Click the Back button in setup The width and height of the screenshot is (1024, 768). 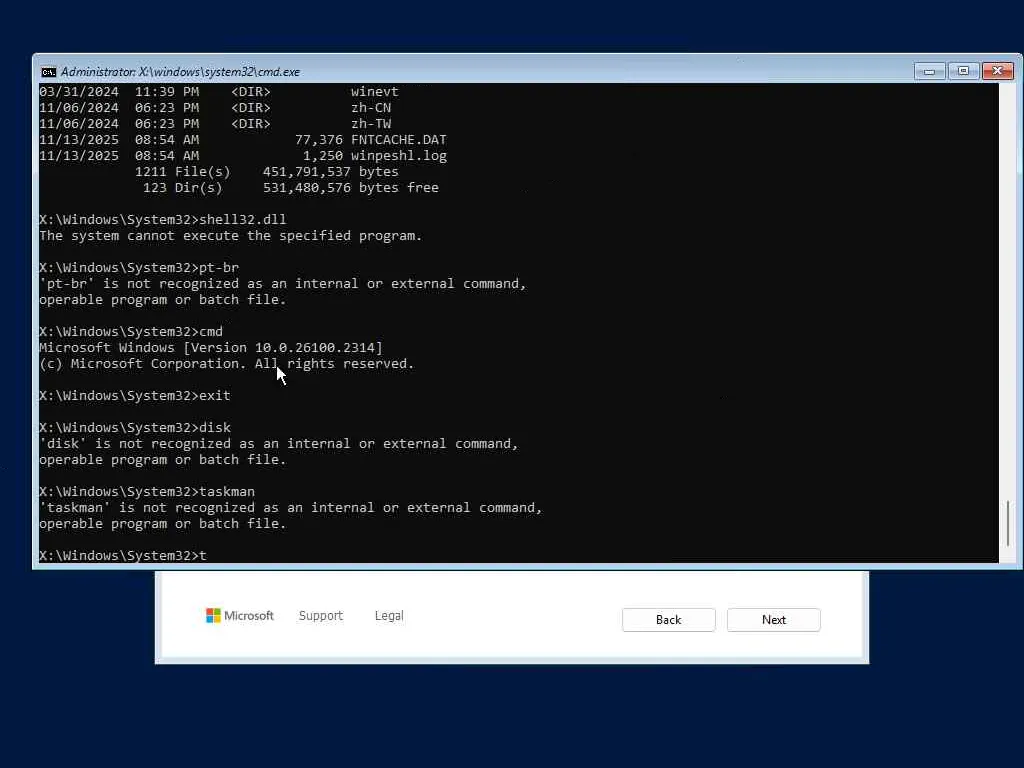click(668, 620)
